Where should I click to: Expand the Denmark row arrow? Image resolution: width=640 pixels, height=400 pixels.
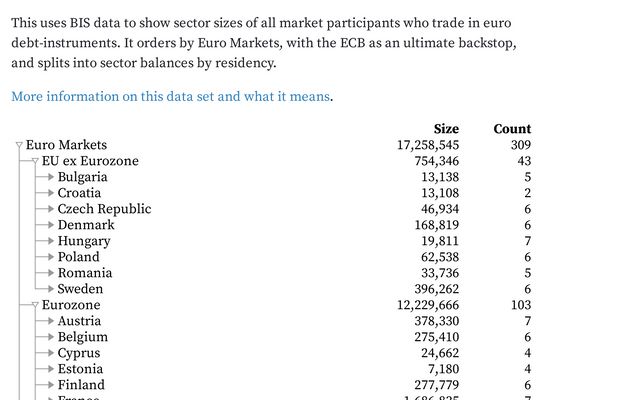pos(47,226)
